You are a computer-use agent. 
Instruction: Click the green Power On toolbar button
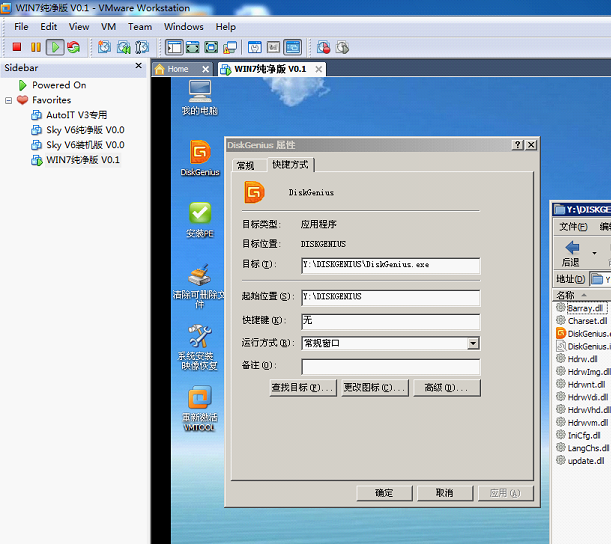pyautogui.click(x=55, y=47)
